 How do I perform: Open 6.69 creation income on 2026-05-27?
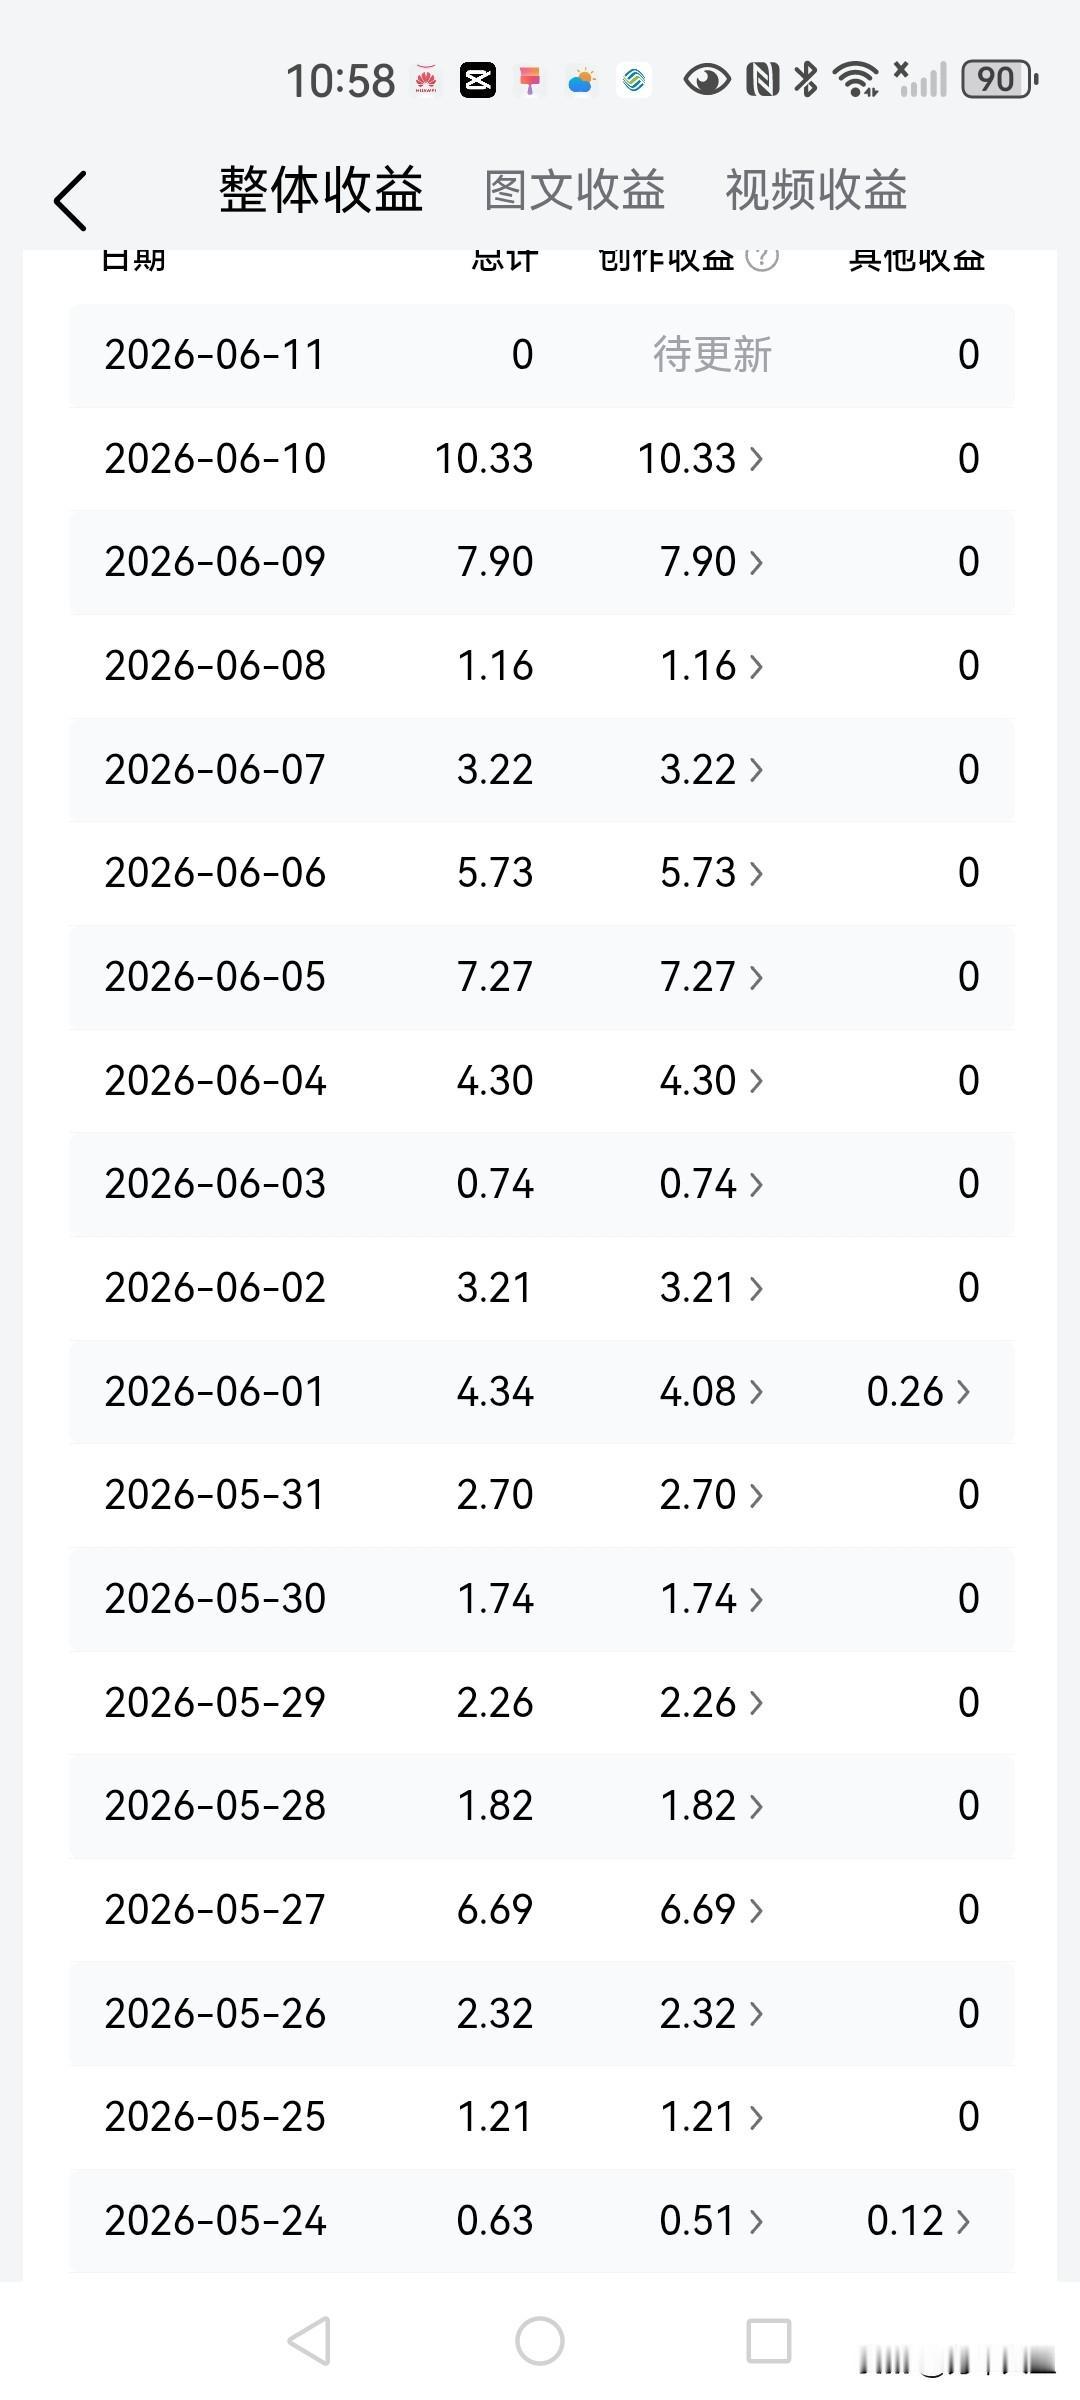pos(712,1909)
